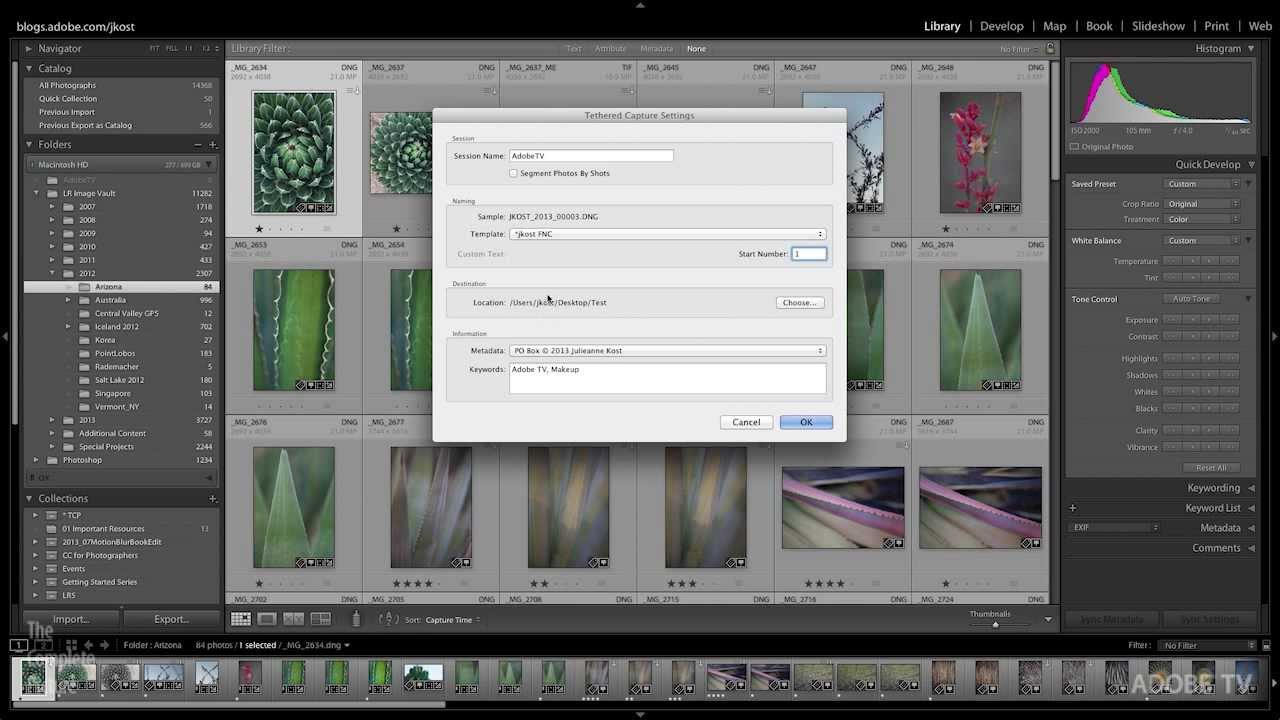Switch to Grid view icon in toolbar
This screenshot has height=720, width=1280.
pos(241,619)
